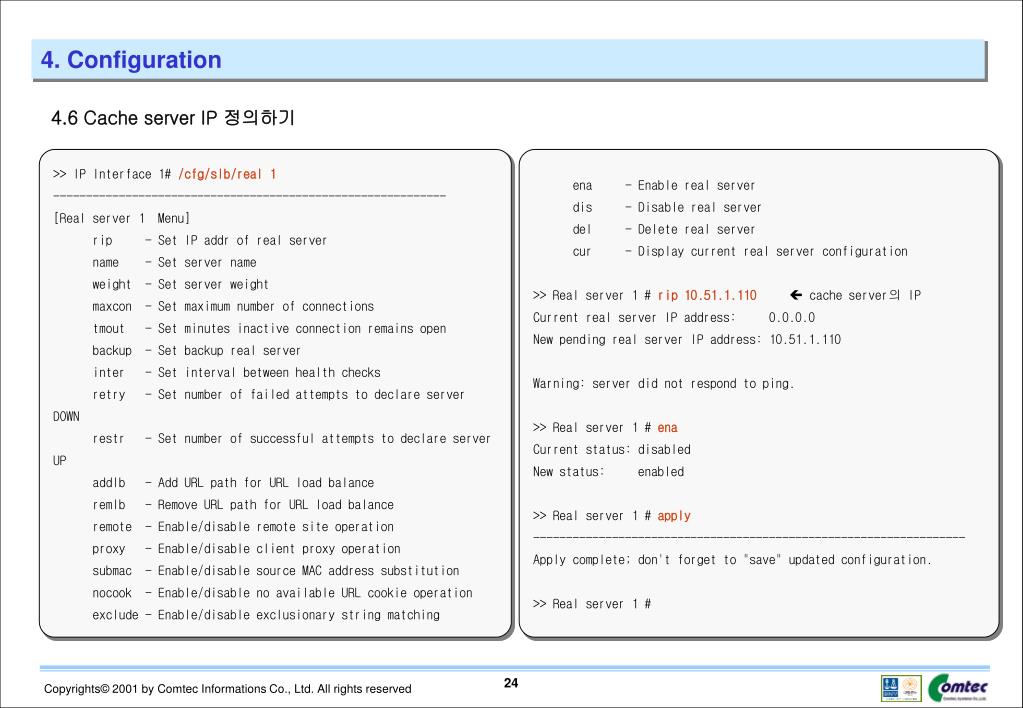Click the 'cache server의 IP' annotation text
The image size is (1023, 708).
(864, 296)
